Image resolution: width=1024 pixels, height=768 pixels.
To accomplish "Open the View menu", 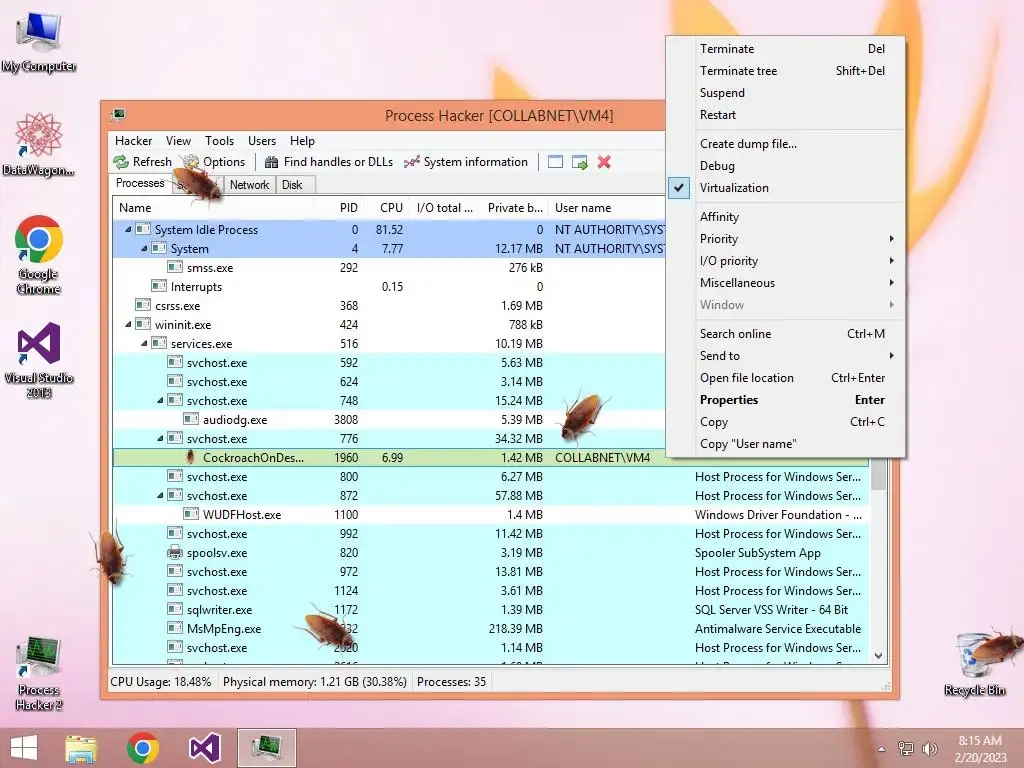I will coord(178,140).
